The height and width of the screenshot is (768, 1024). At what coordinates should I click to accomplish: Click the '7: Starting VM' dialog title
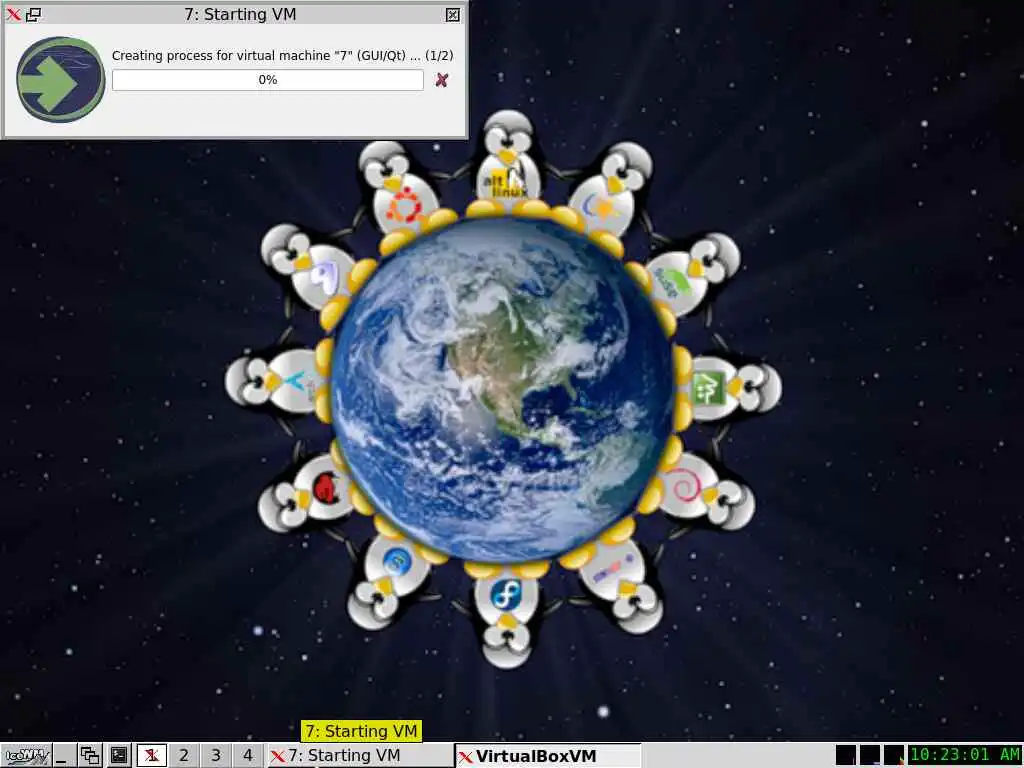click(240, 14)
